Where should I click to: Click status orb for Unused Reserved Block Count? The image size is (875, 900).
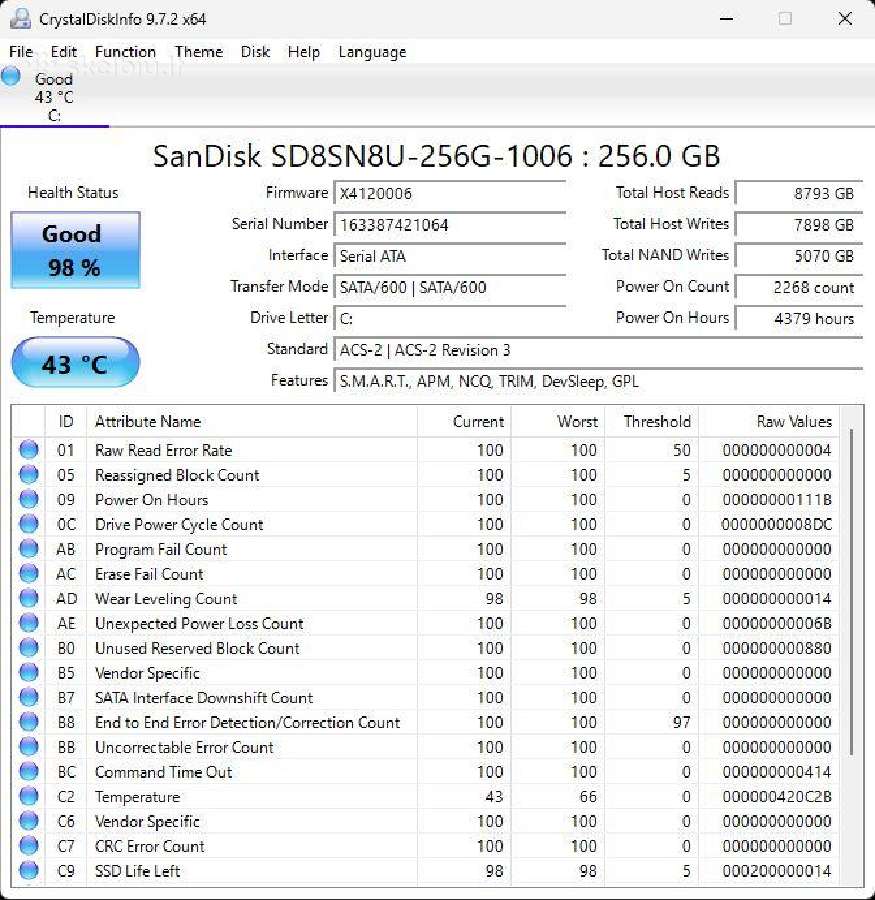coord(29,647)
